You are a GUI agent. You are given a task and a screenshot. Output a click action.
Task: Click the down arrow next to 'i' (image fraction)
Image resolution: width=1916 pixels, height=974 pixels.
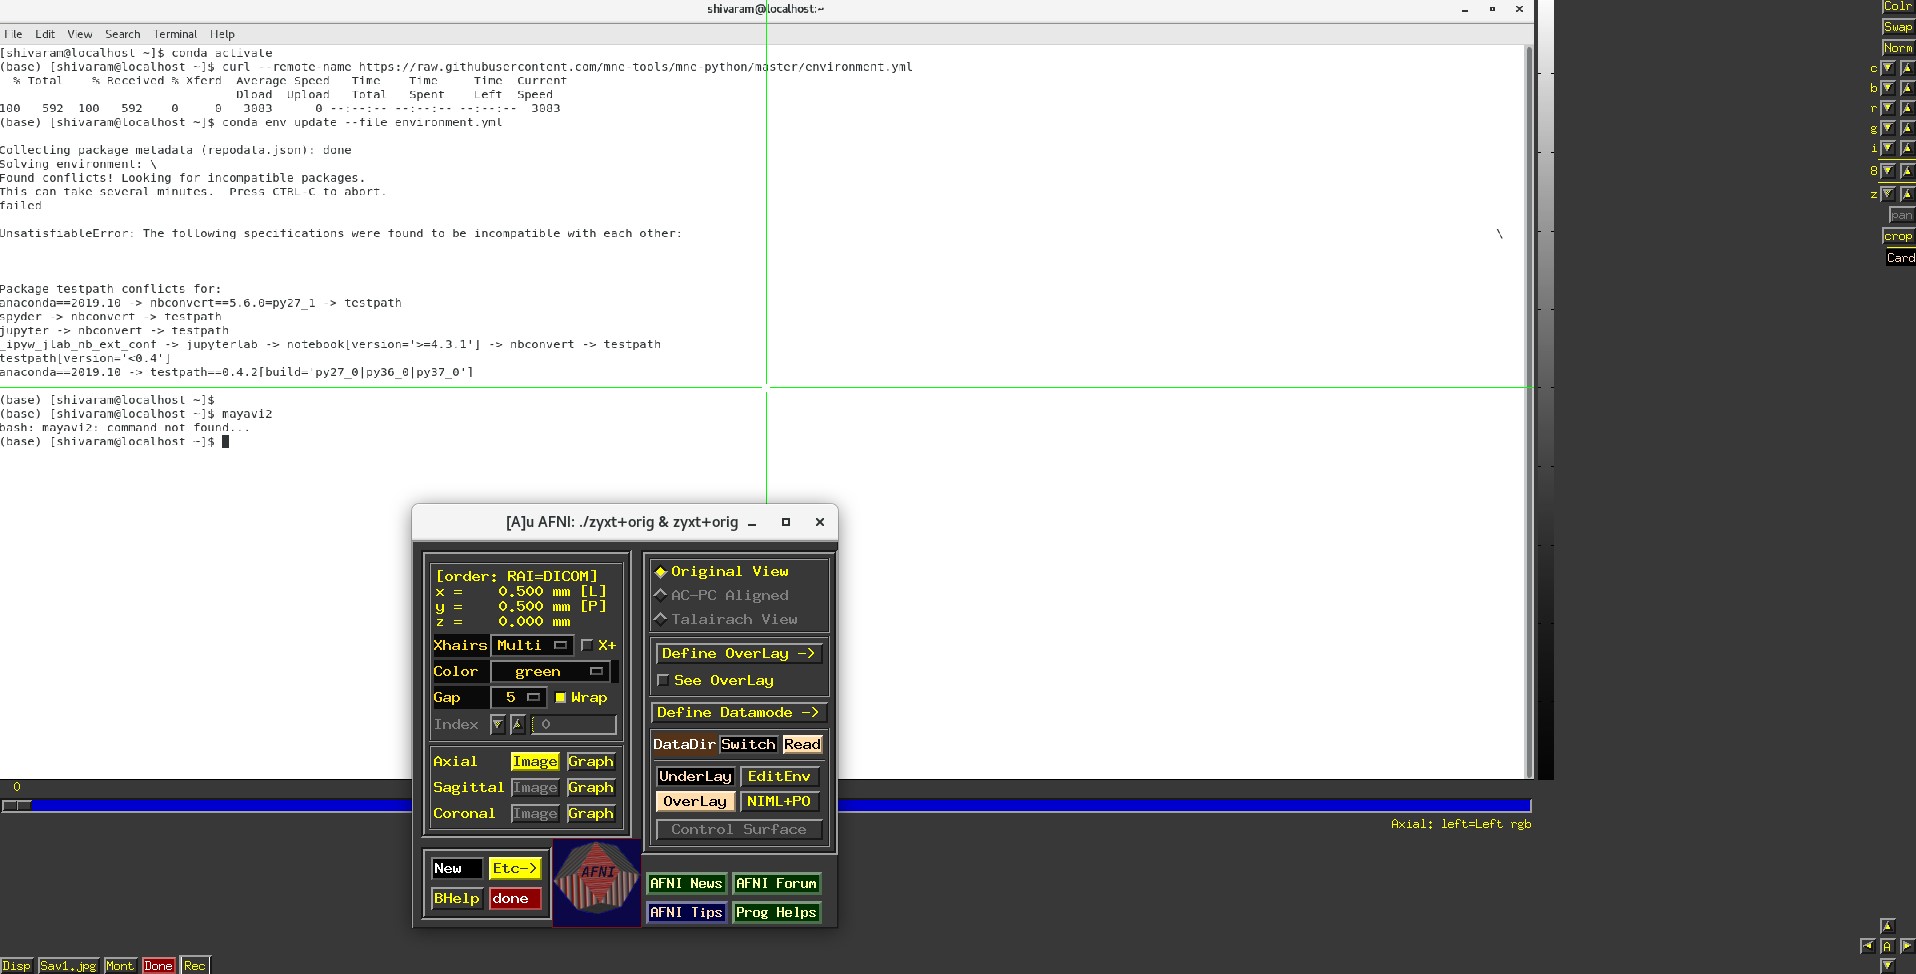(1888, 148)
